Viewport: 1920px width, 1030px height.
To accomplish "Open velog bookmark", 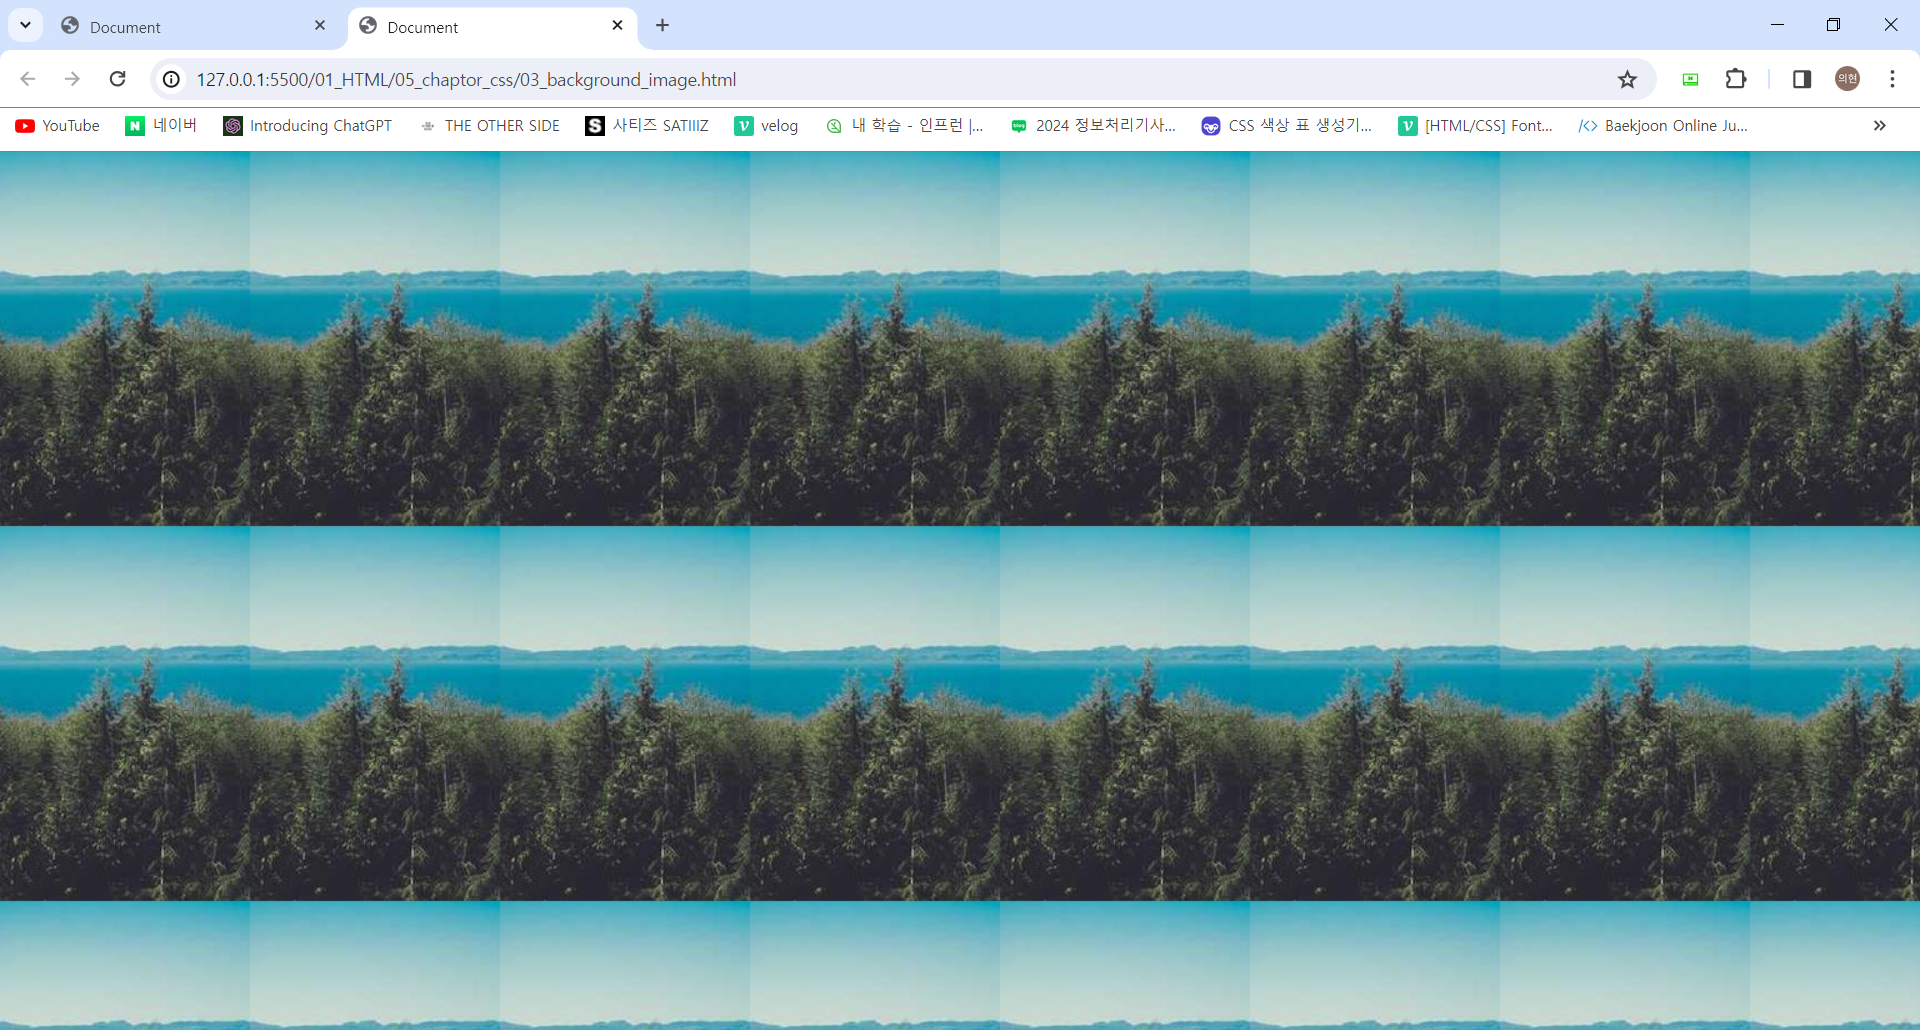I will pos(767,126).
